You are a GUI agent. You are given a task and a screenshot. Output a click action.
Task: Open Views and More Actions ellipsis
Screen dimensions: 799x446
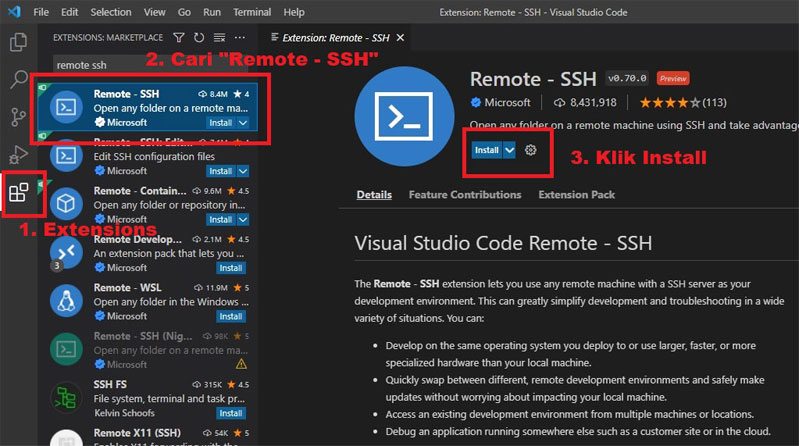tap(239, 38)
